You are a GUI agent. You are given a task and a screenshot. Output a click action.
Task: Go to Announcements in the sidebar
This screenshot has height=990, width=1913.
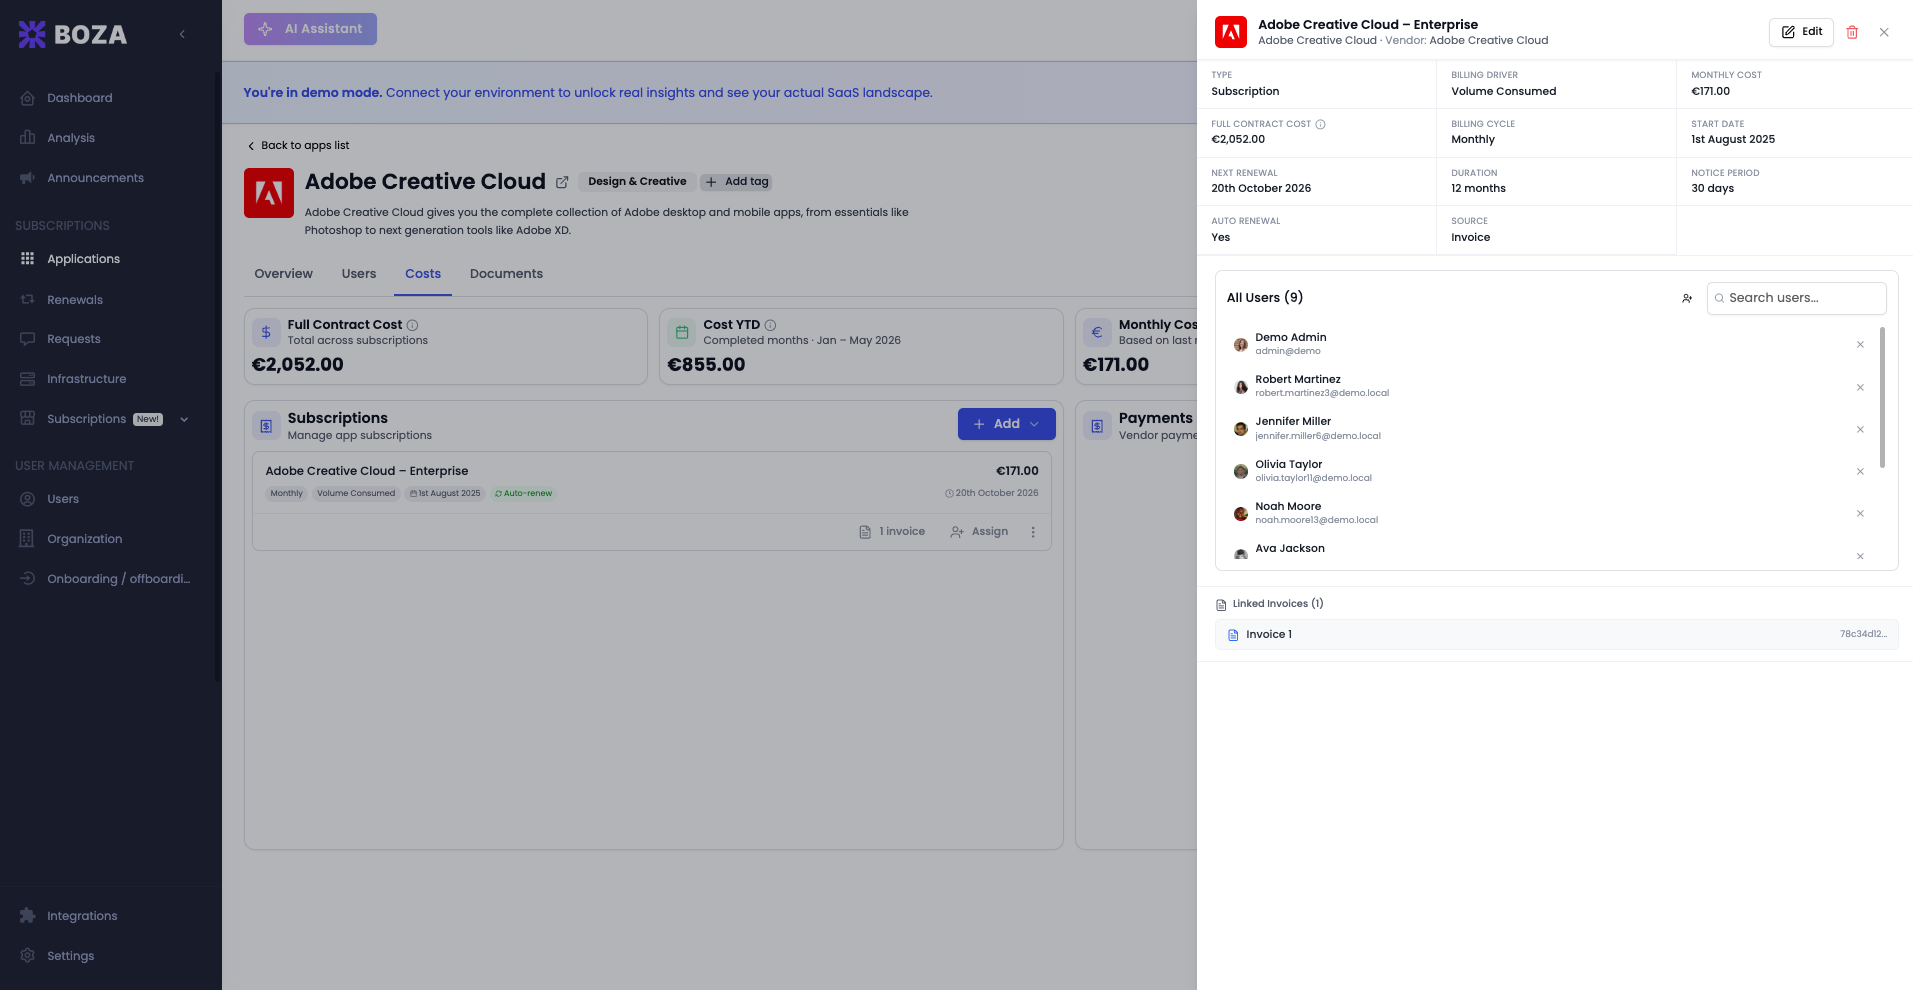tap(95, 178)
